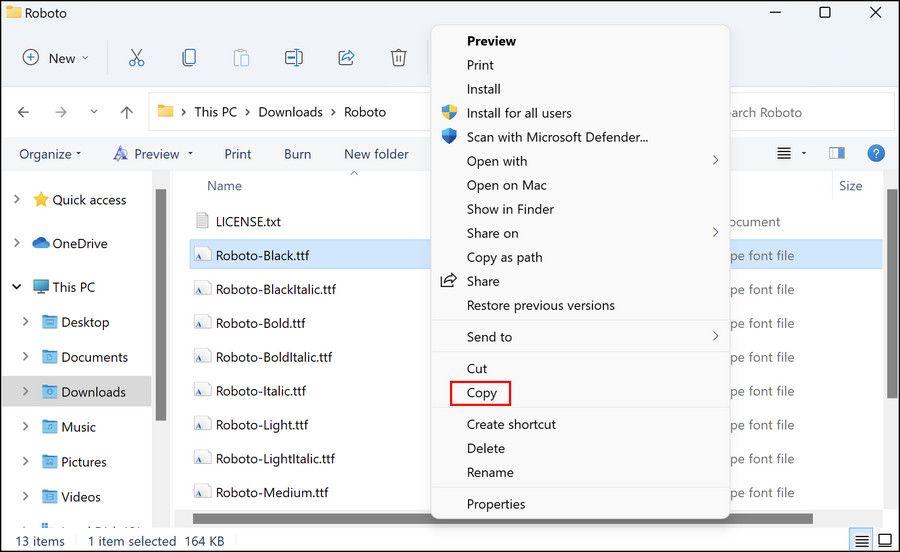The image size is (900, 552).
Task: Select Install for all users
Action: point(580,113)
